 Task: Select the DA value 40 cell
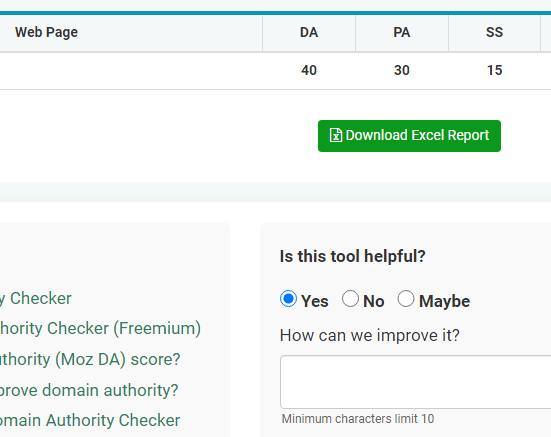tap(309, 70)
